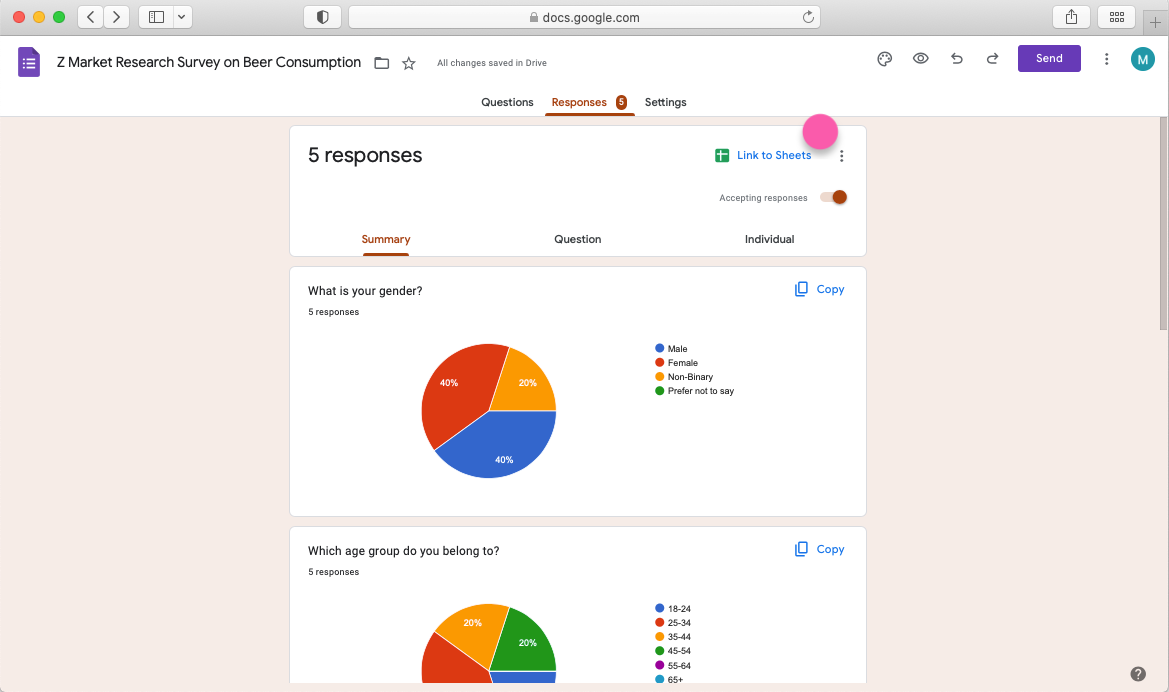Select the Individual responses tab
Image resolution: width=1169 pixels, height=692 pixels.
pyautogui.click(x=769, y=239)
